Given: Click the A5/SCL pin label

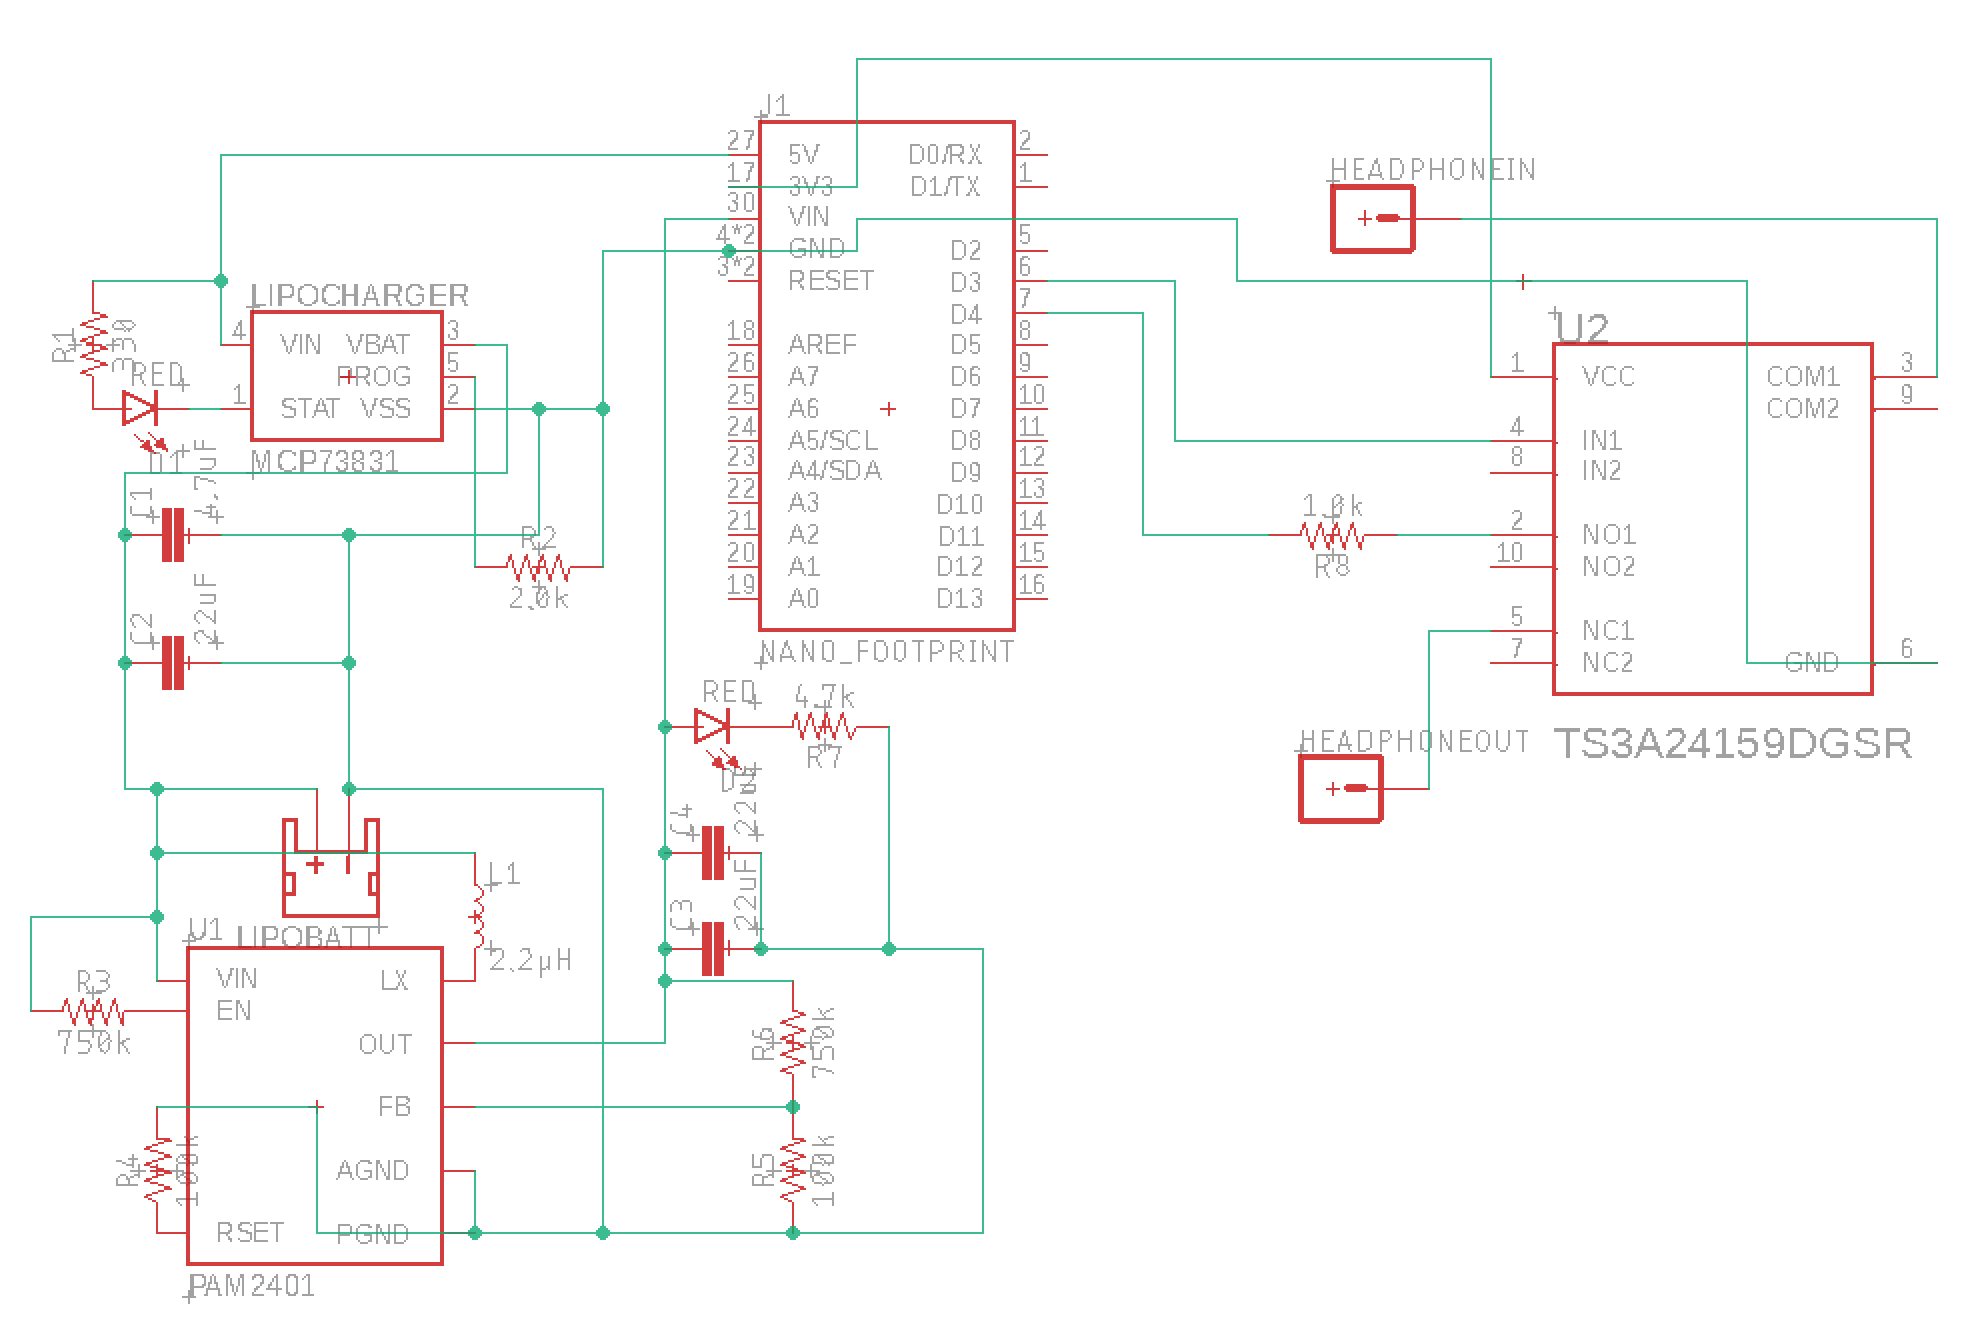Looking at the screenshot, I should coord(833,440).
